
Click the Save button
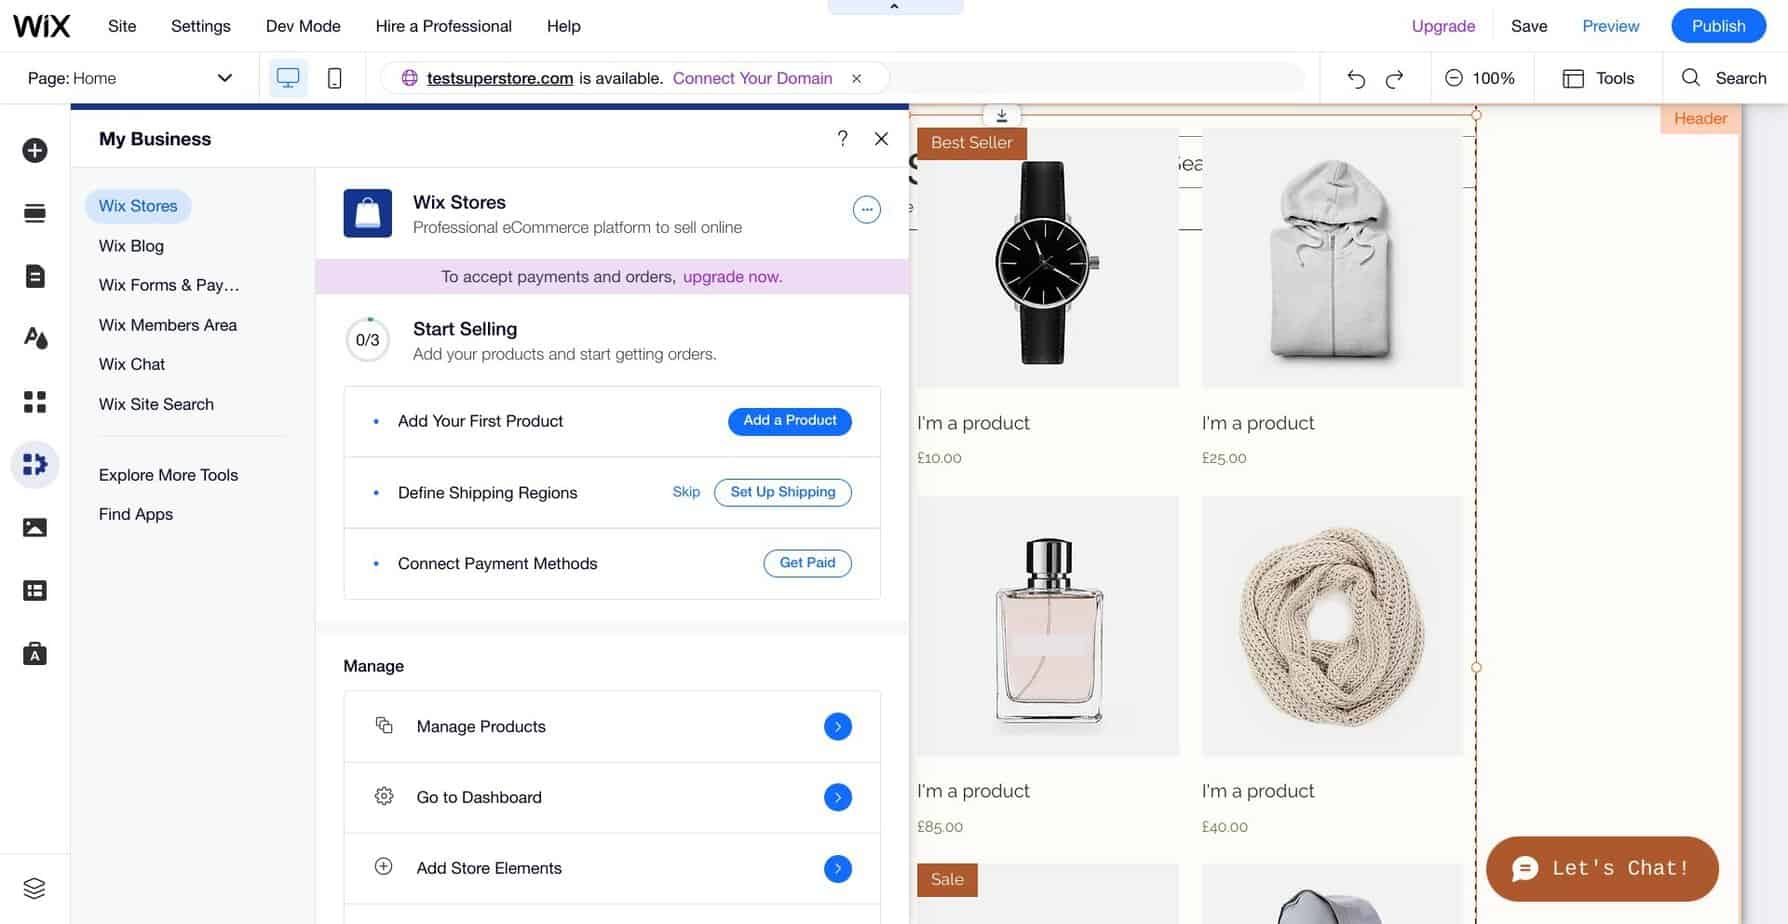click(x=1529, y=26)
